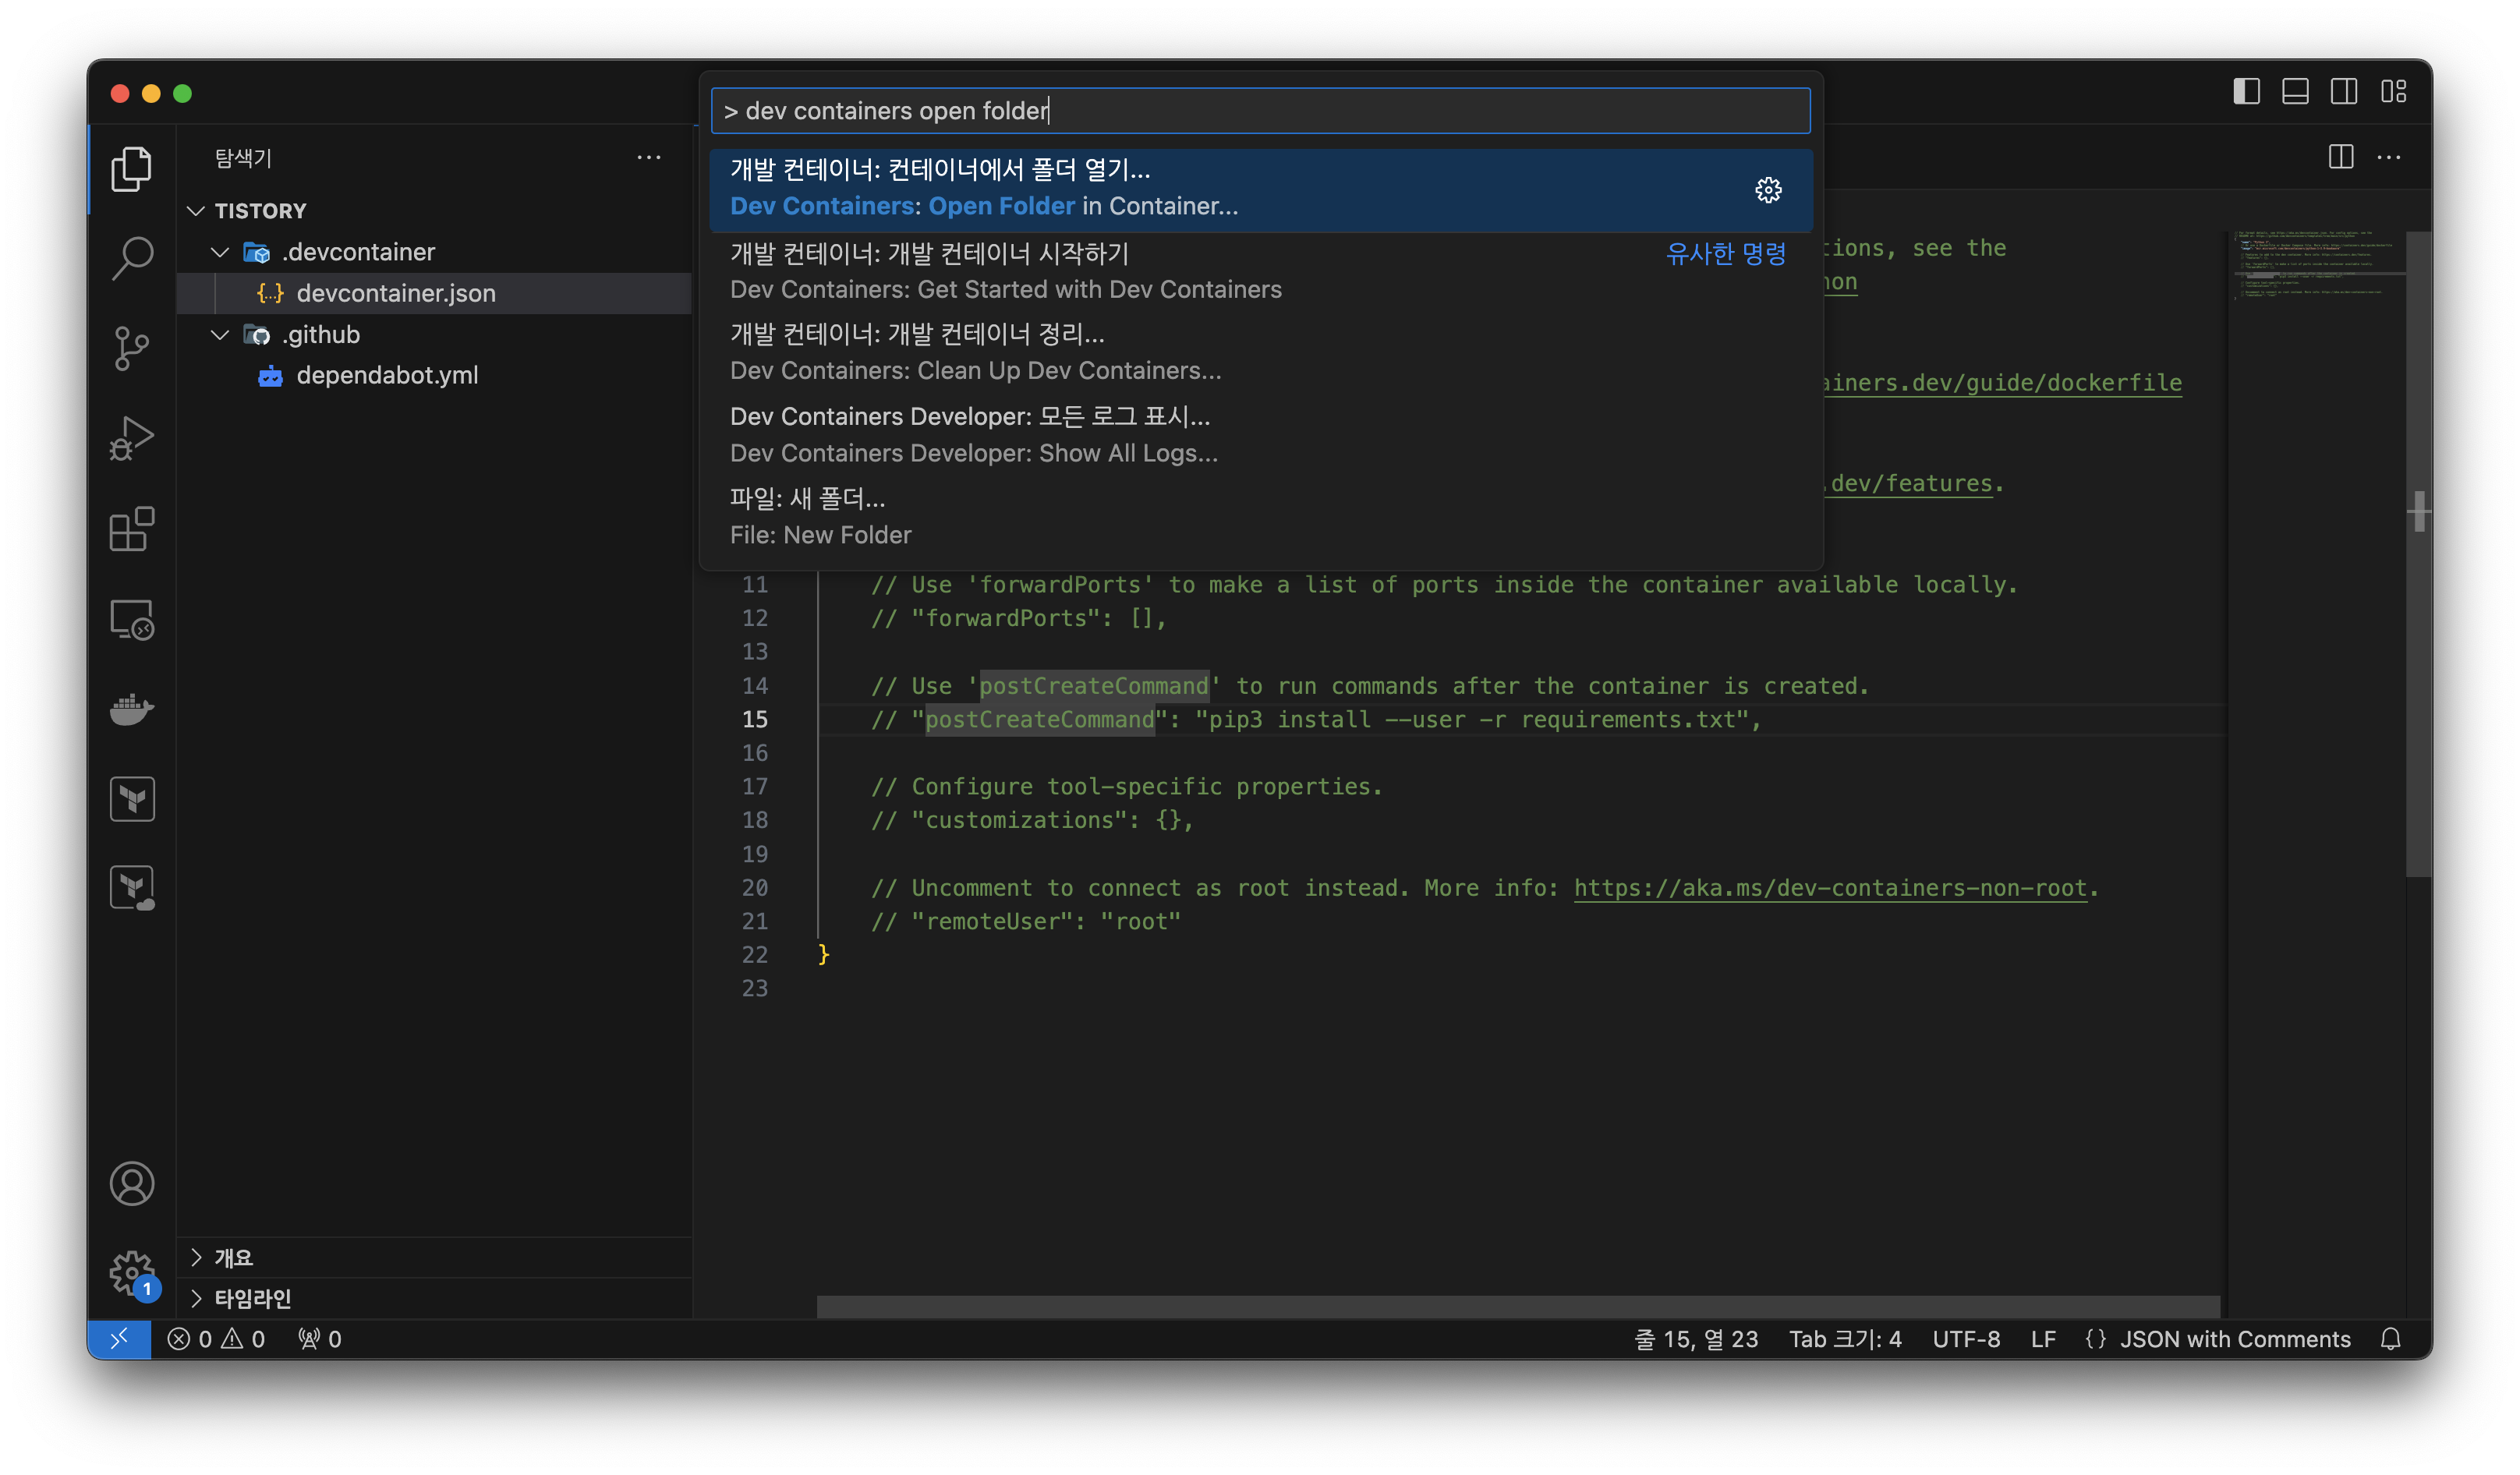Select .github folder name
2520x1475 pixels.
pos(321,334)
